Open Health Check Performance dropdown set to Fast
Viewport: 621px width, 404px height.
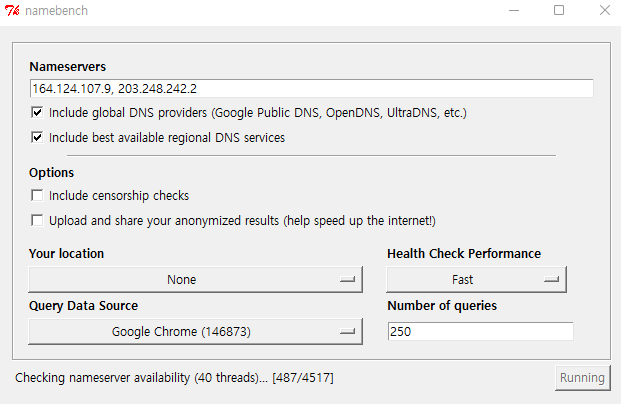[x=476, y=280]
